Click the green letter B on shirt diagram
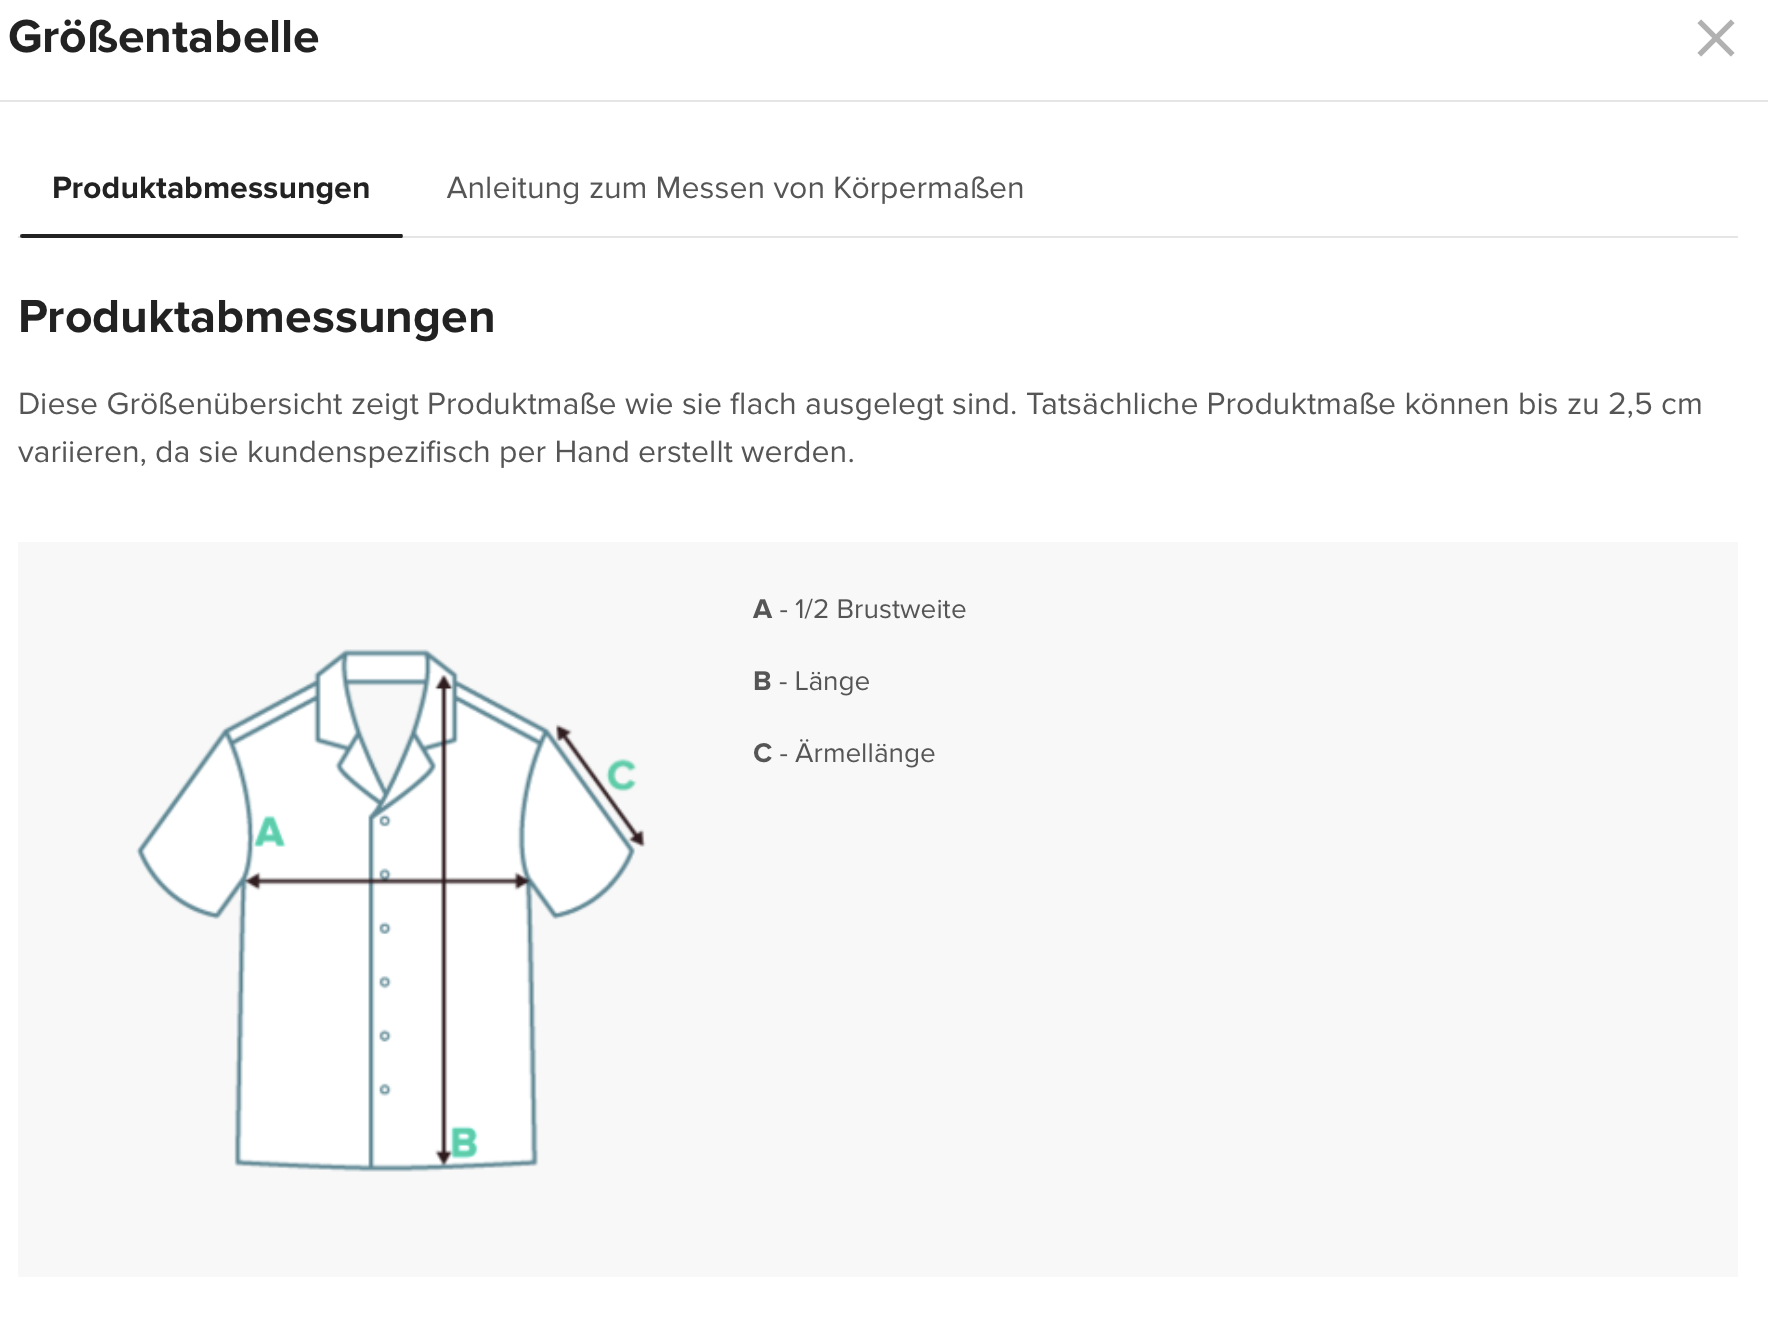 click(x=464, y=1142)
